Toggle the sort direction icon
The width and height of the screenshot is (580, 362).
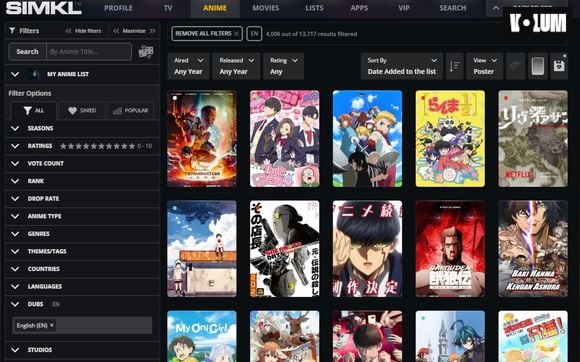pyautogui.click(x=454, y=66)
